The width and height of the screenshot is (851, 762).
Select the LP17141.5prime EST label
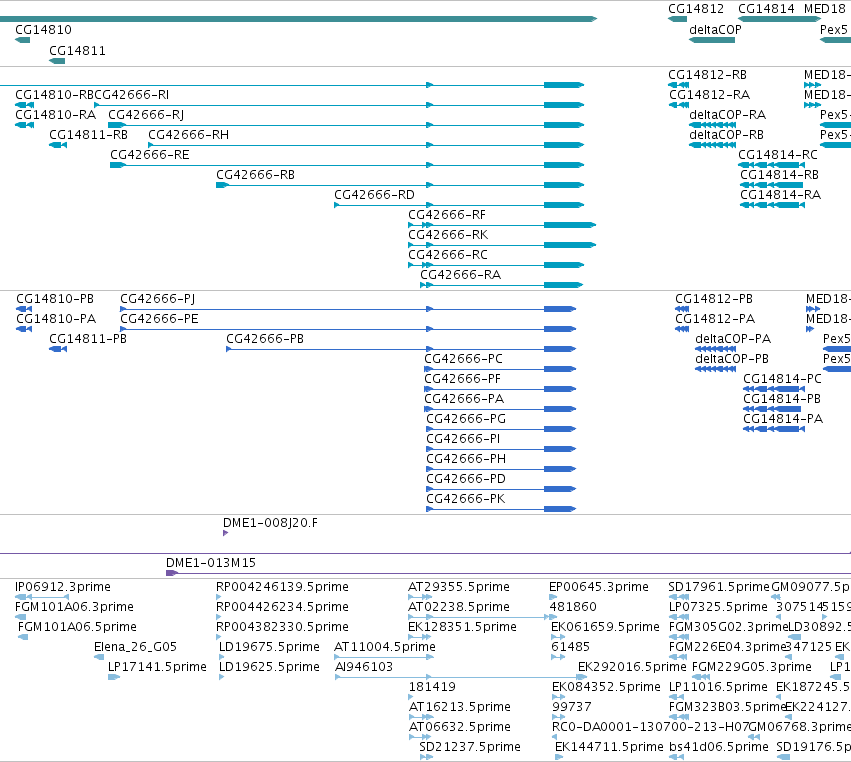(x=157, y=667)
